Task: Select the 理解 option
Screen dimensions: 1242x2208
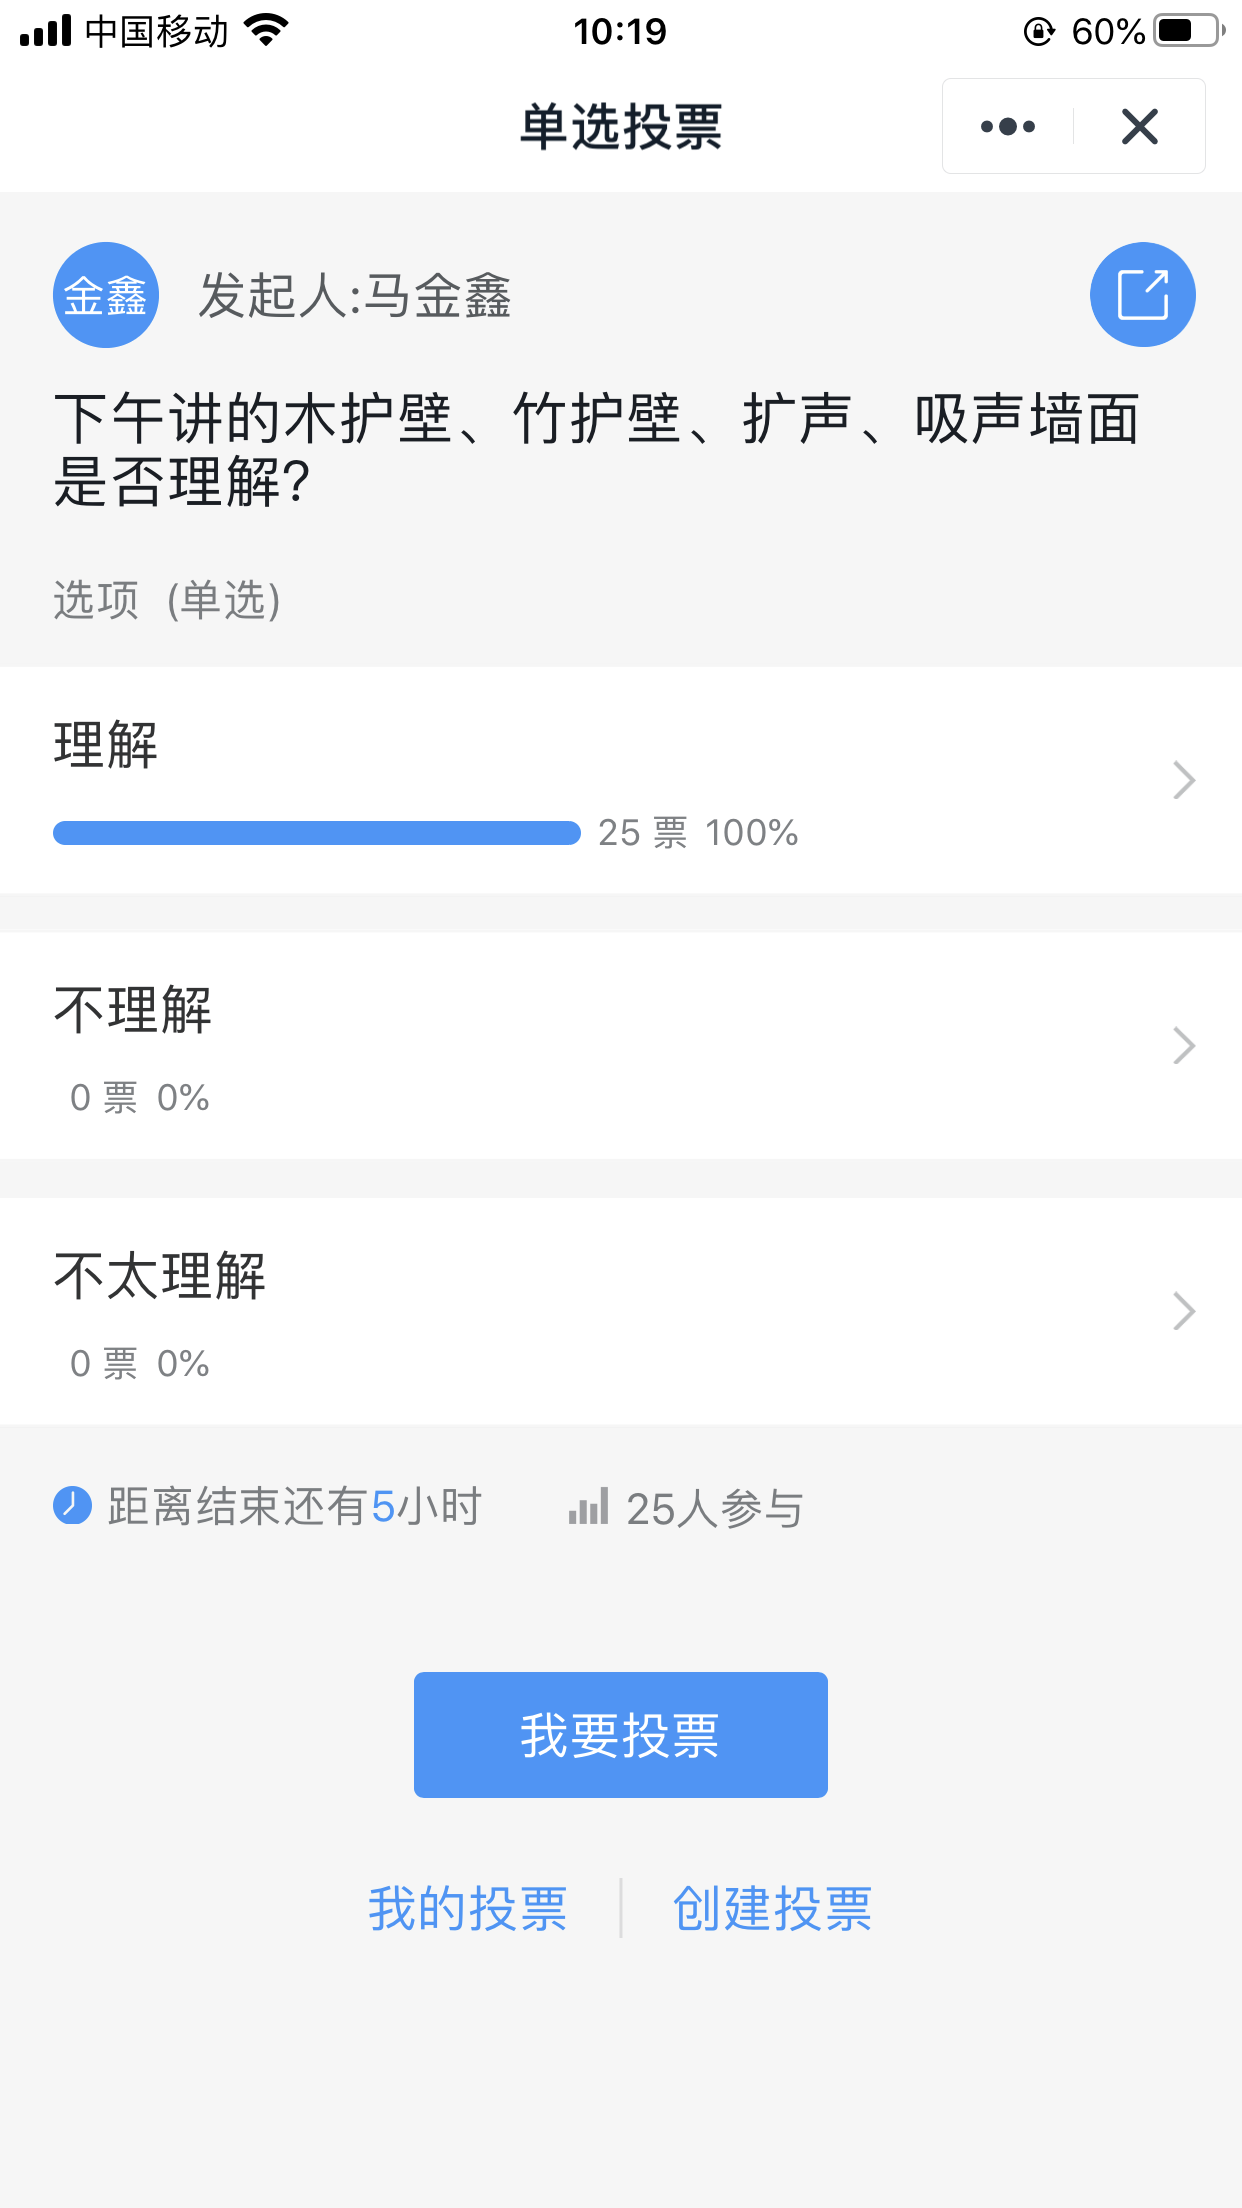Action: [x=106, y=745]
